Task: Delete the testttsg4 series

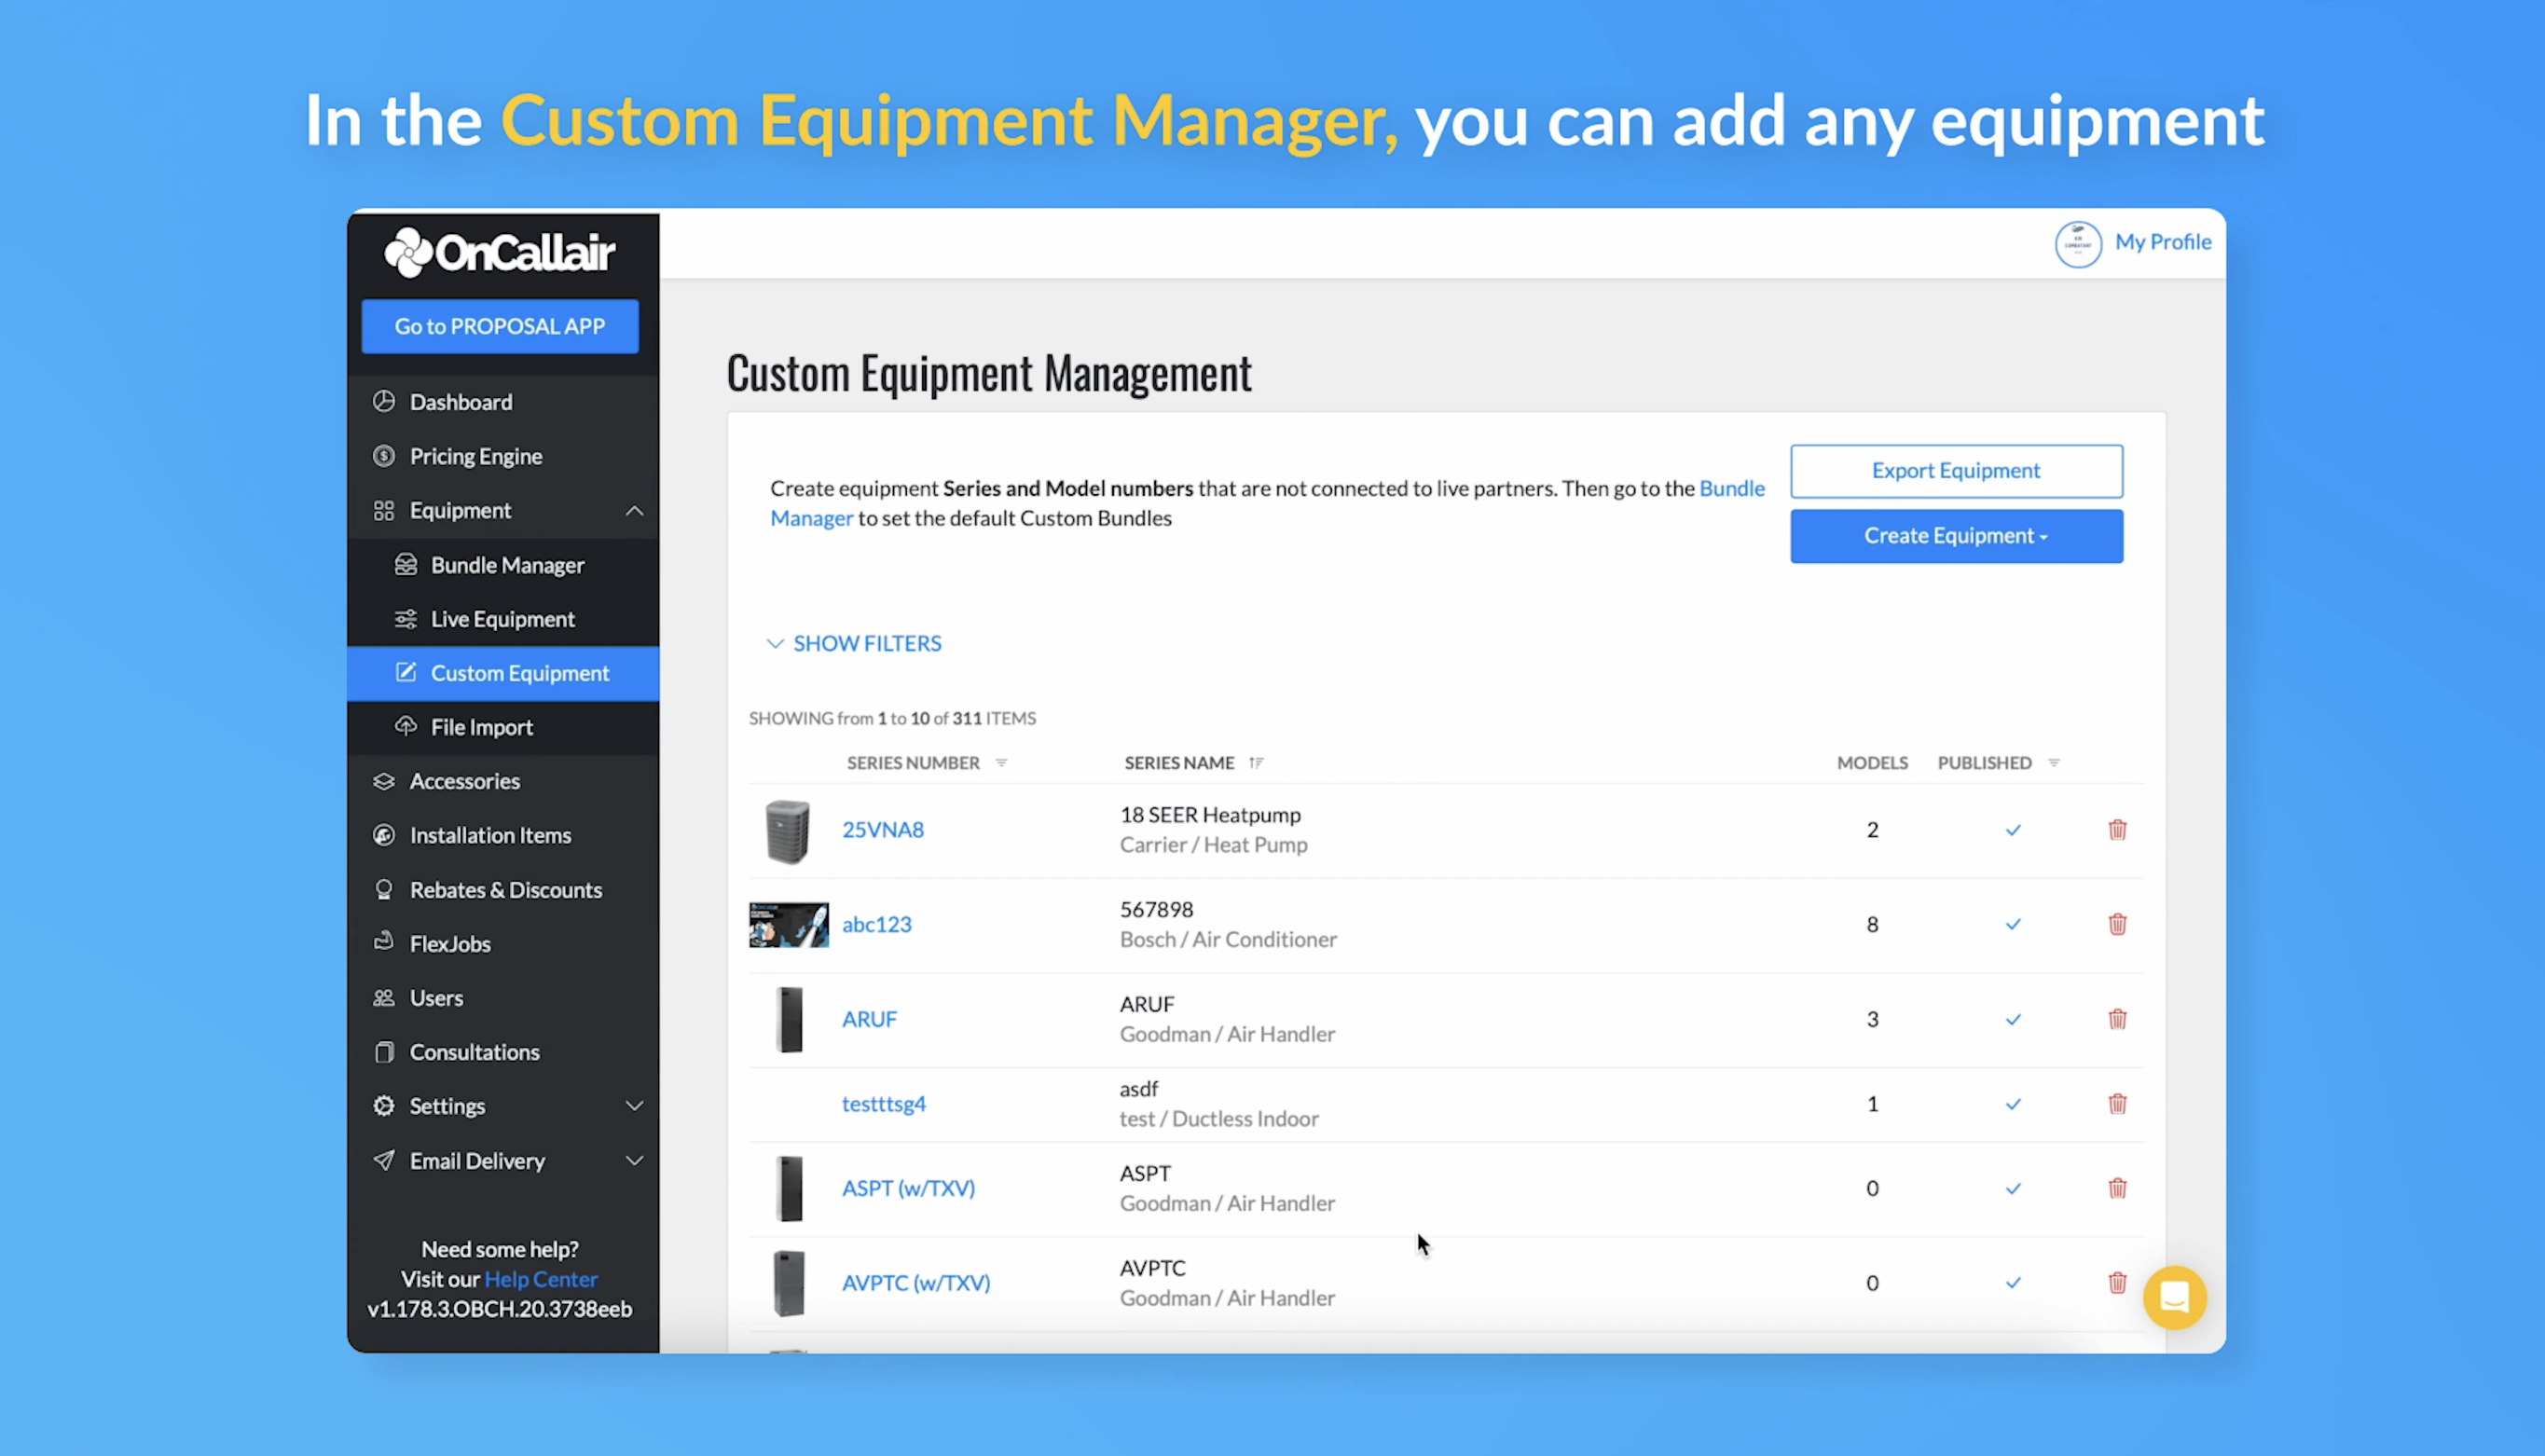Action: [2117, 1103]
